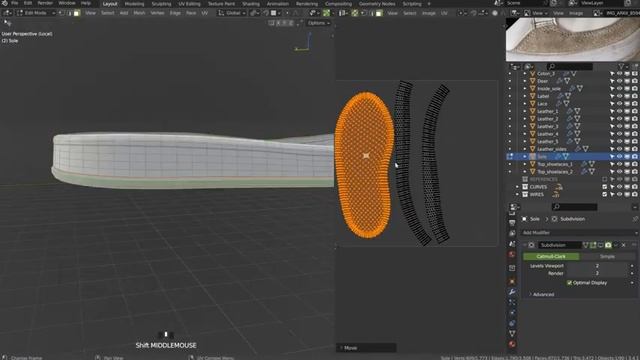
Task: Click the Levels Viewport value field
Action: 597,266
